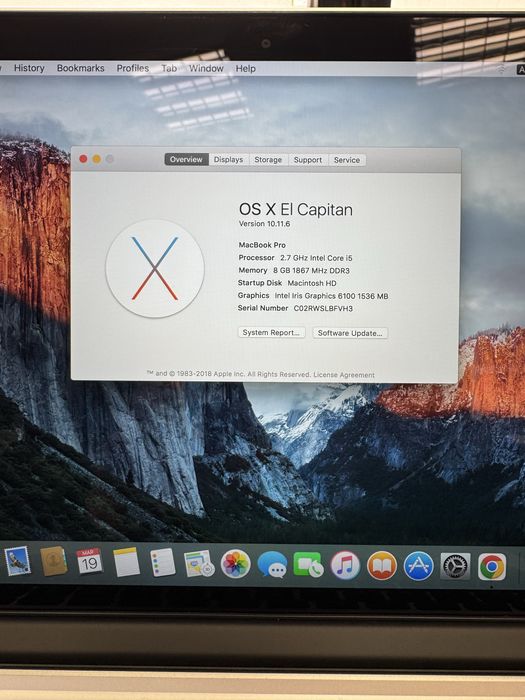Switch to the Storage tab
525x700 pixels.
[268, 160]
